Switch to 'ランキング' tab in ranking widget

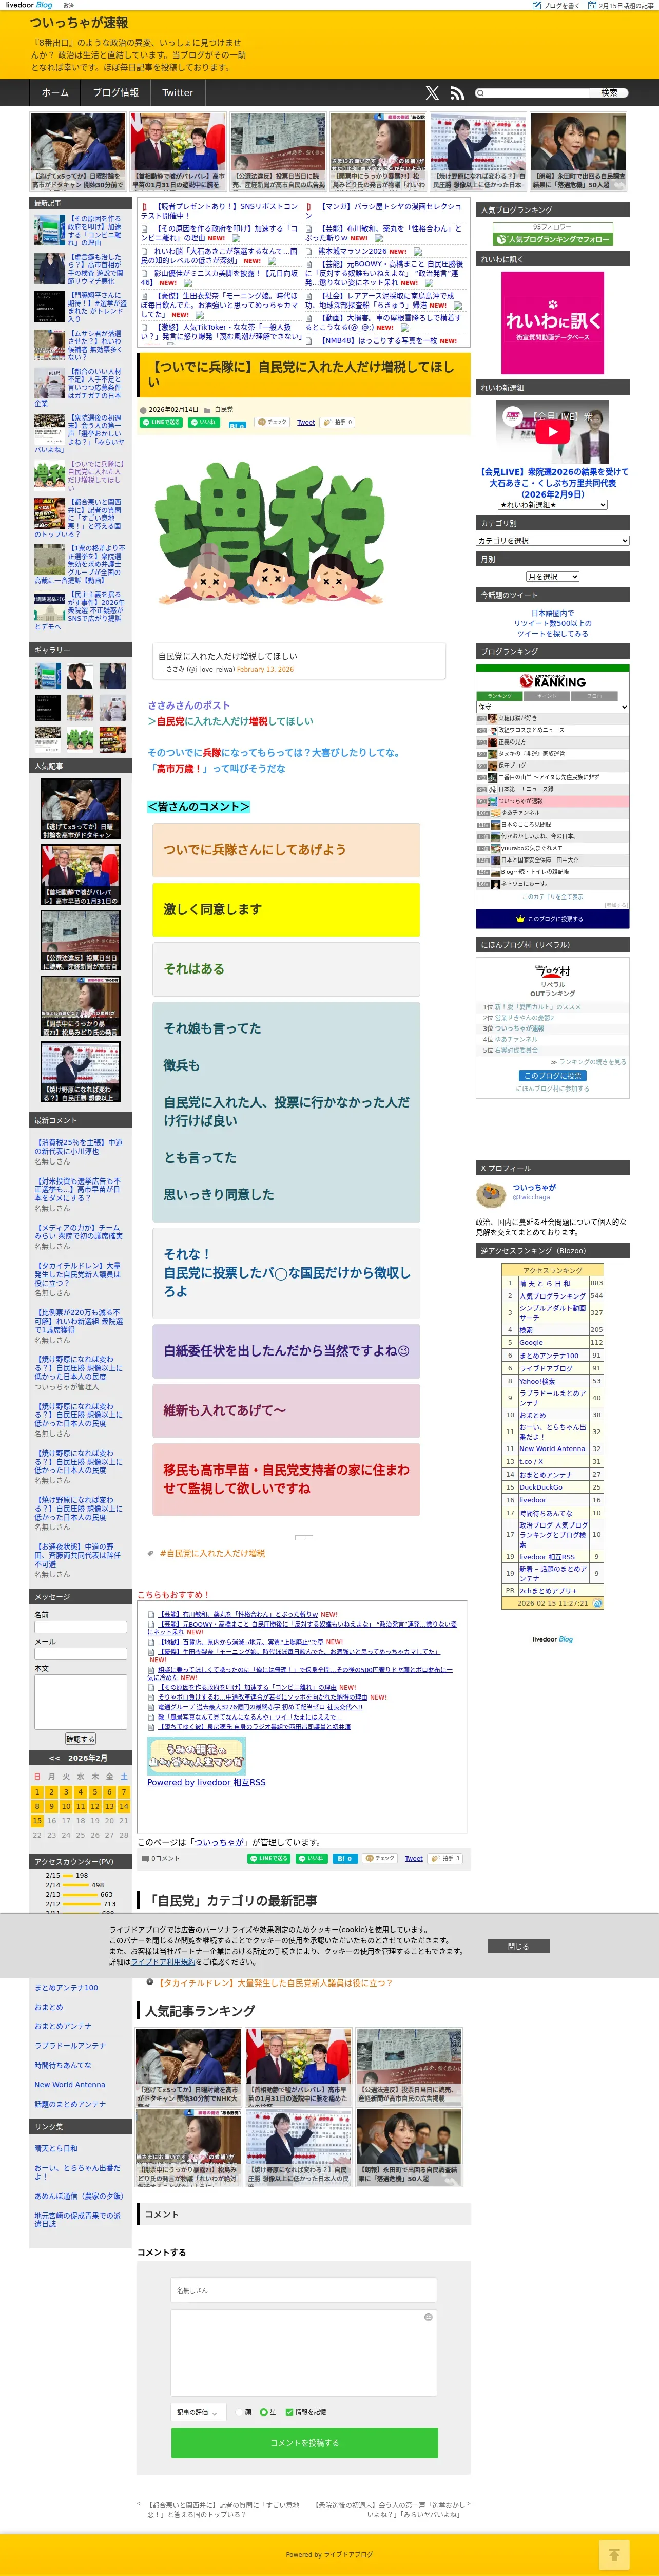pos(500,696)
